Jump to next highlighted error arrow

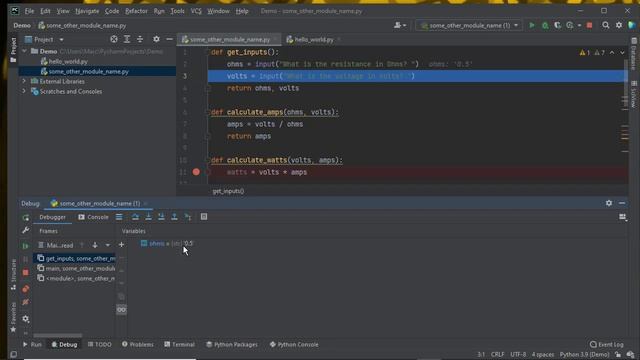click(x=622, y=53)
